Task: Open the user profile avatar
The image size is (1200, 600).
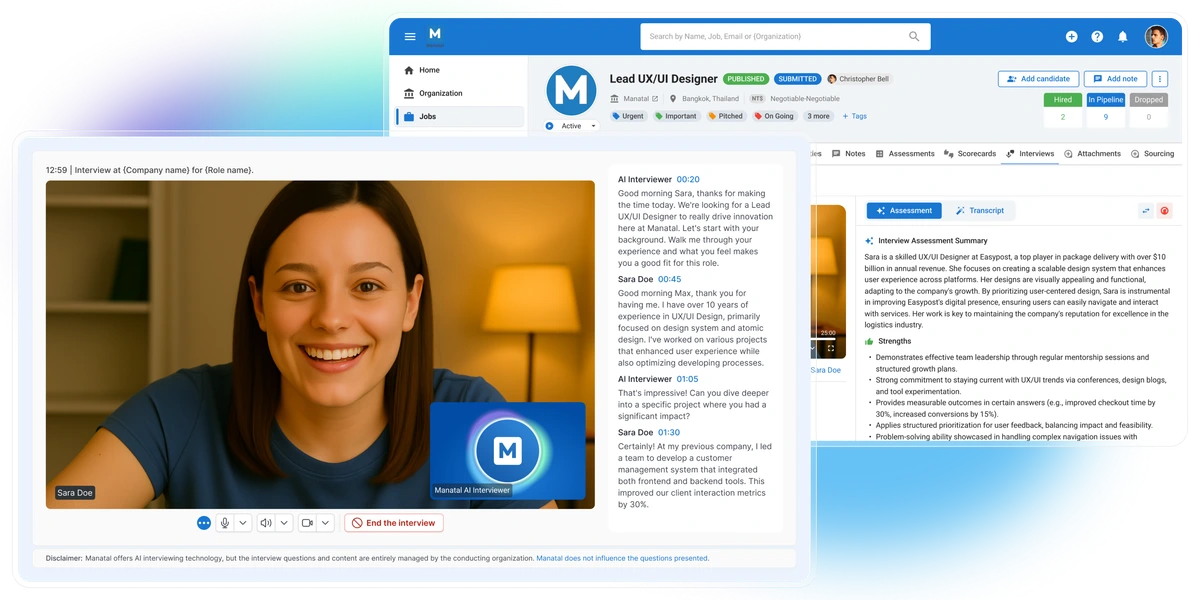Action: point(1156,36)
